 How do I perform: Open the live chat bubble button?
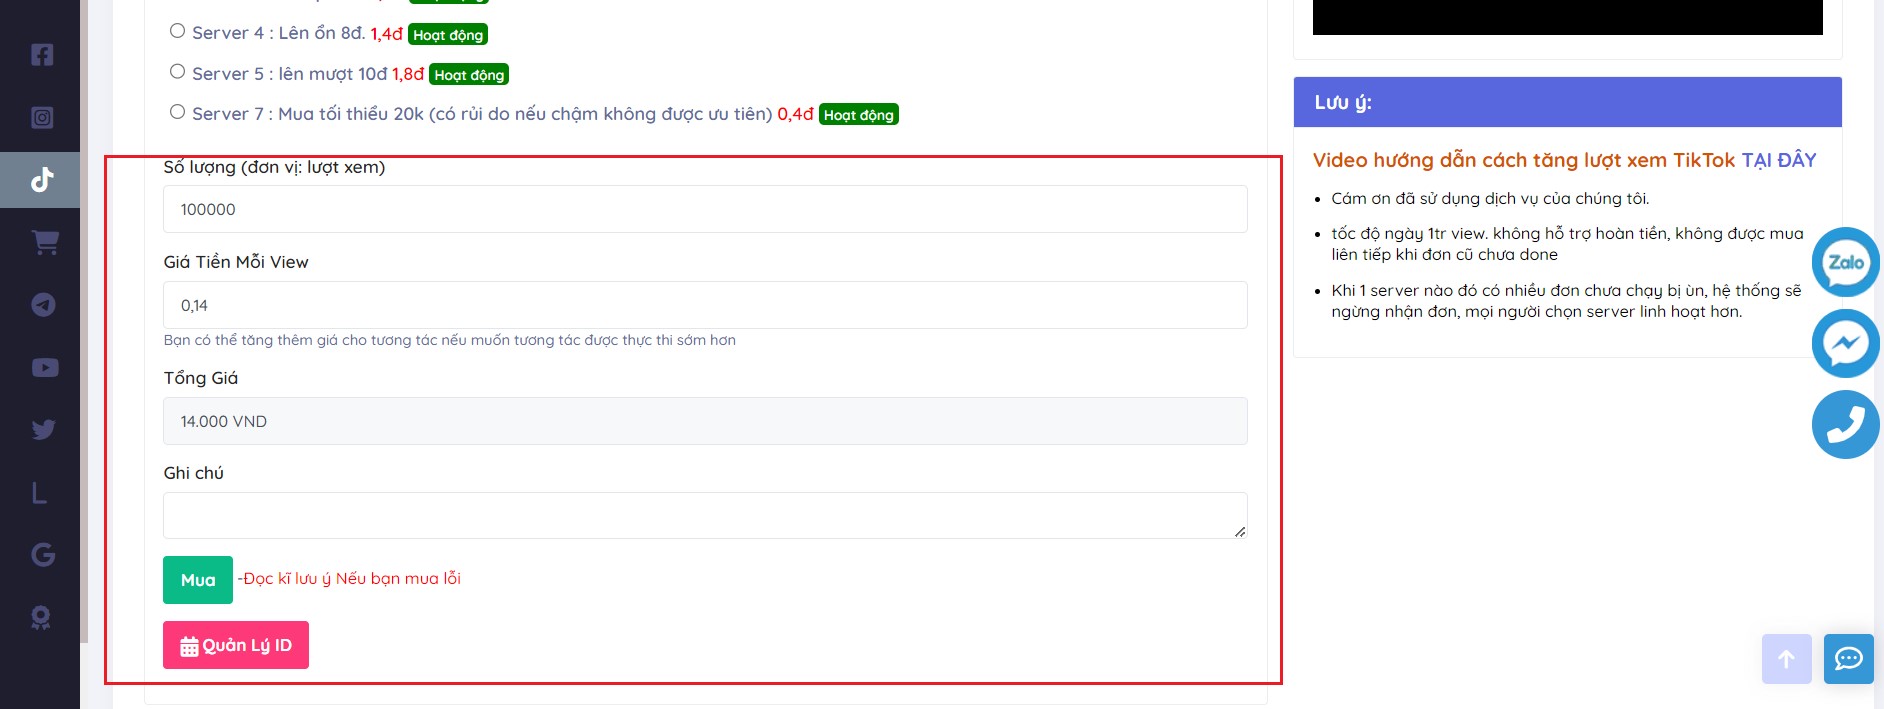pyautogui.click(x=1848, y=659)
